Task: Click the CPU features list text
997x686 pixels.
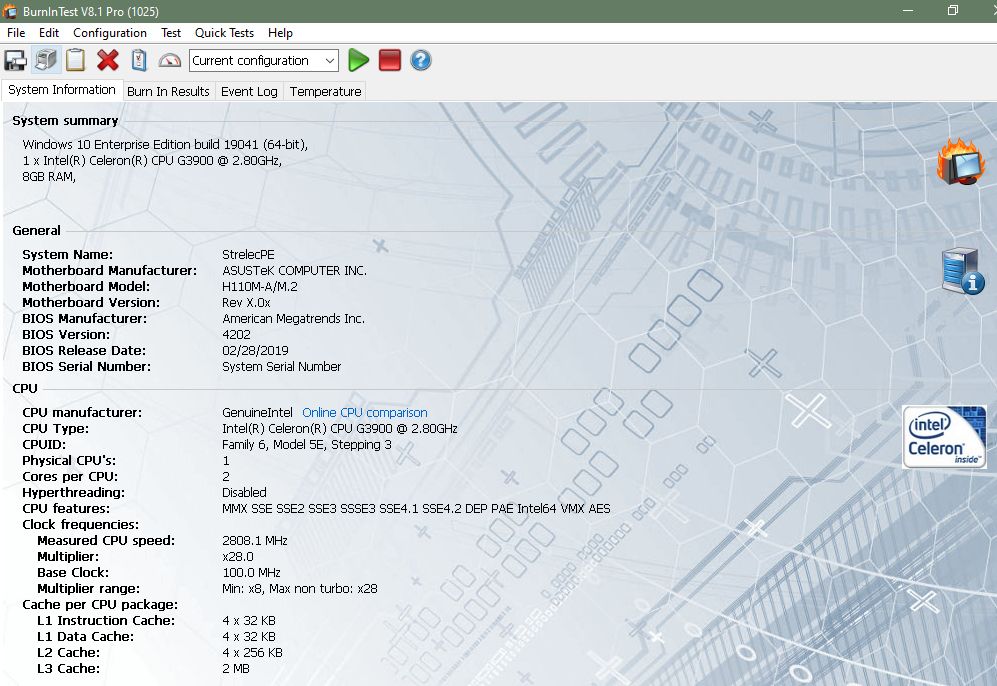Action: pyautogui.click(x=416, y=509)
